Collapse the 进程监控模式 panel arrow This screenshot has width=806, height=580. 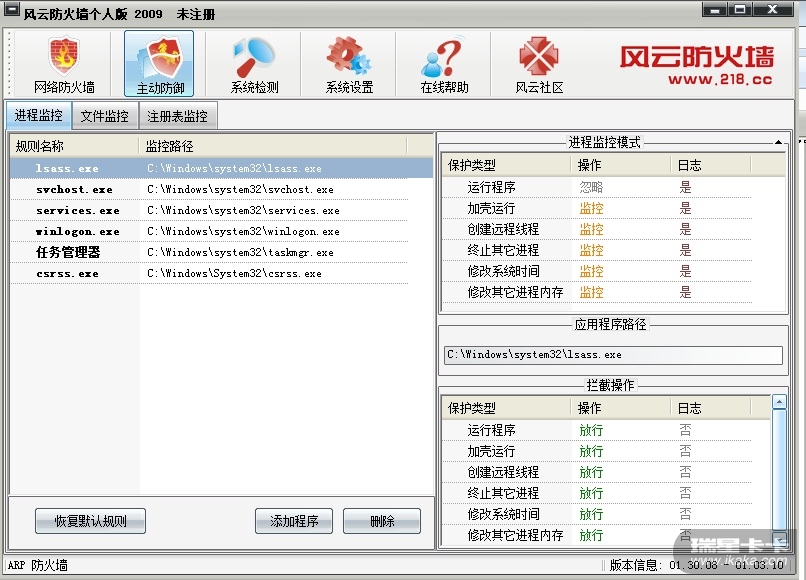pos(778,142)
